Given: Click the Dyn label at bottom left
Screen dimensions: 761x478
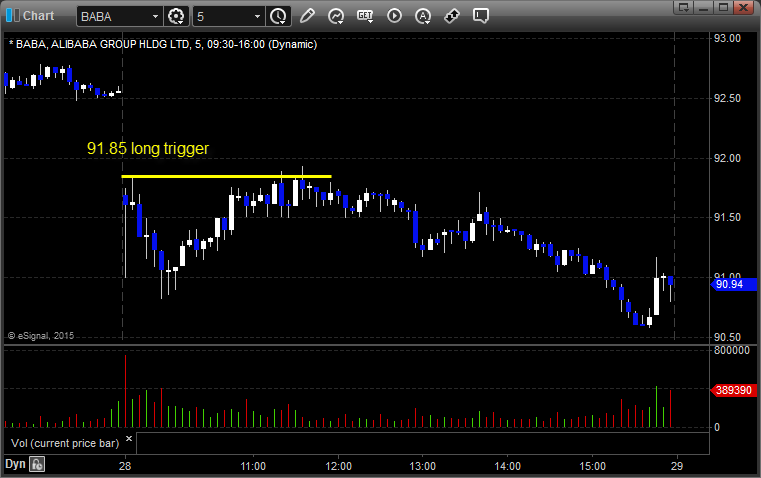Looking at the screenshot, I should [x=15, y=464].
